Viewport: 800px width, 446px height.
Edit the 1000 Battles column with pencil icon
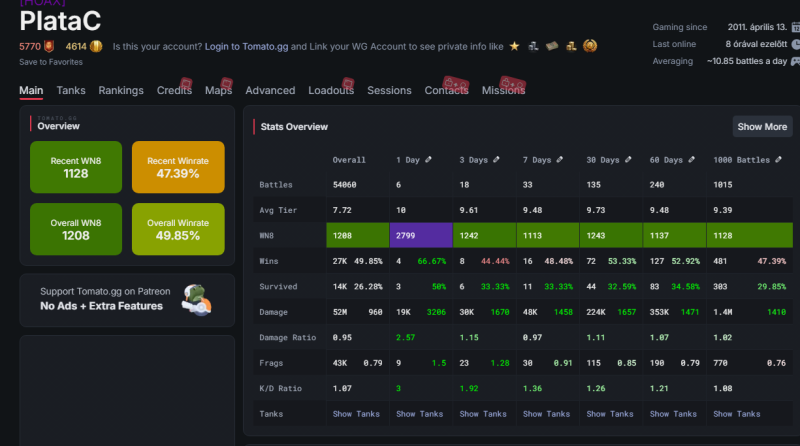tap(779, 160)
